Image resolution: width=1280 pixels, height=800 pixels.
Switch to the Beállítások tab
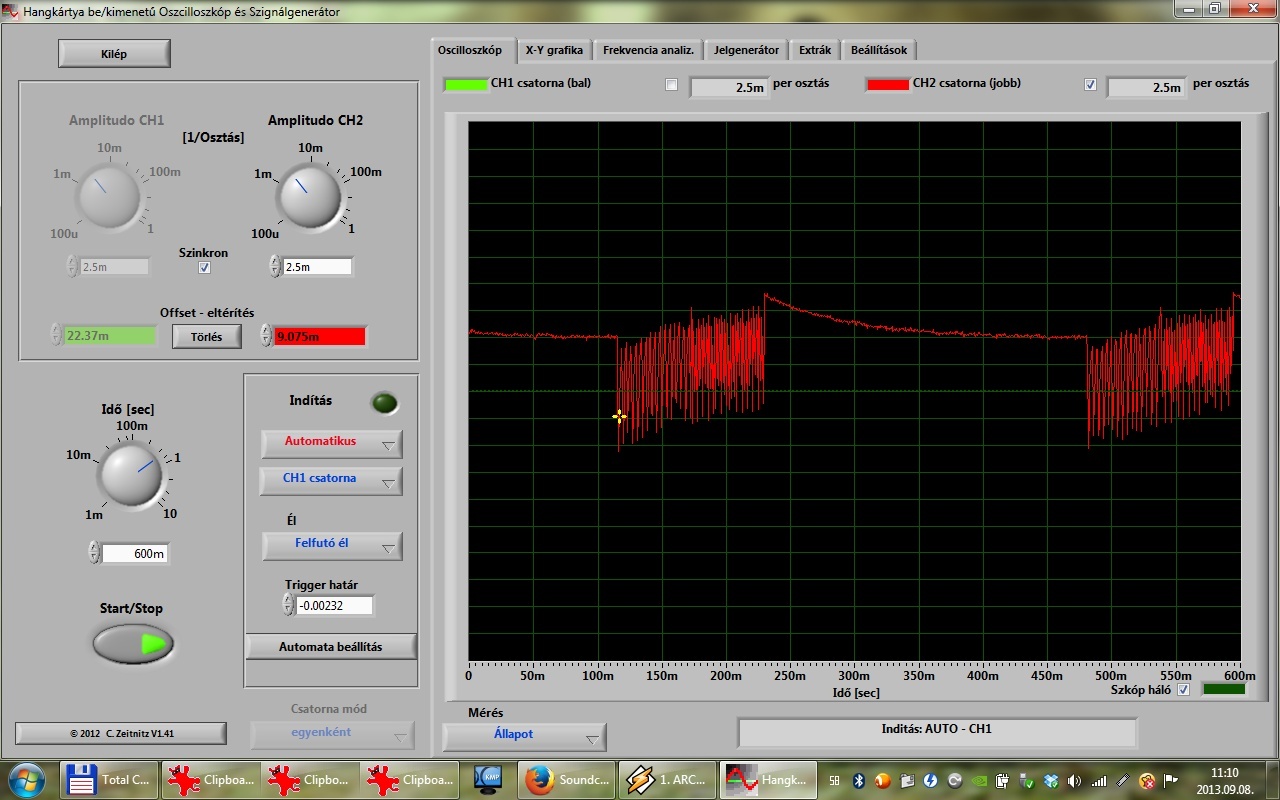(x=879, y=50)
